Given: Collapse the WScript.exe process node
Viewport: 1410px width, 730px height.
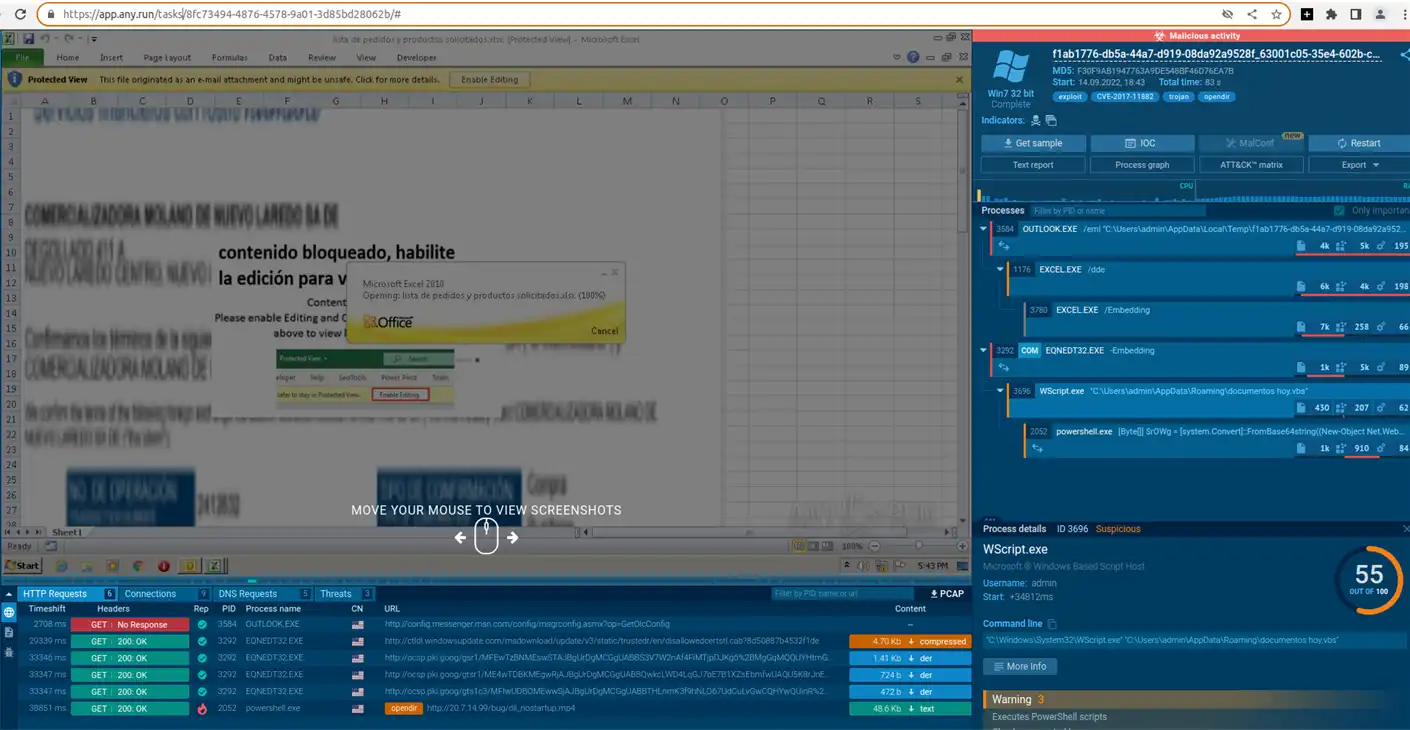Looking at the screenshot, I should click(1000, 391).
